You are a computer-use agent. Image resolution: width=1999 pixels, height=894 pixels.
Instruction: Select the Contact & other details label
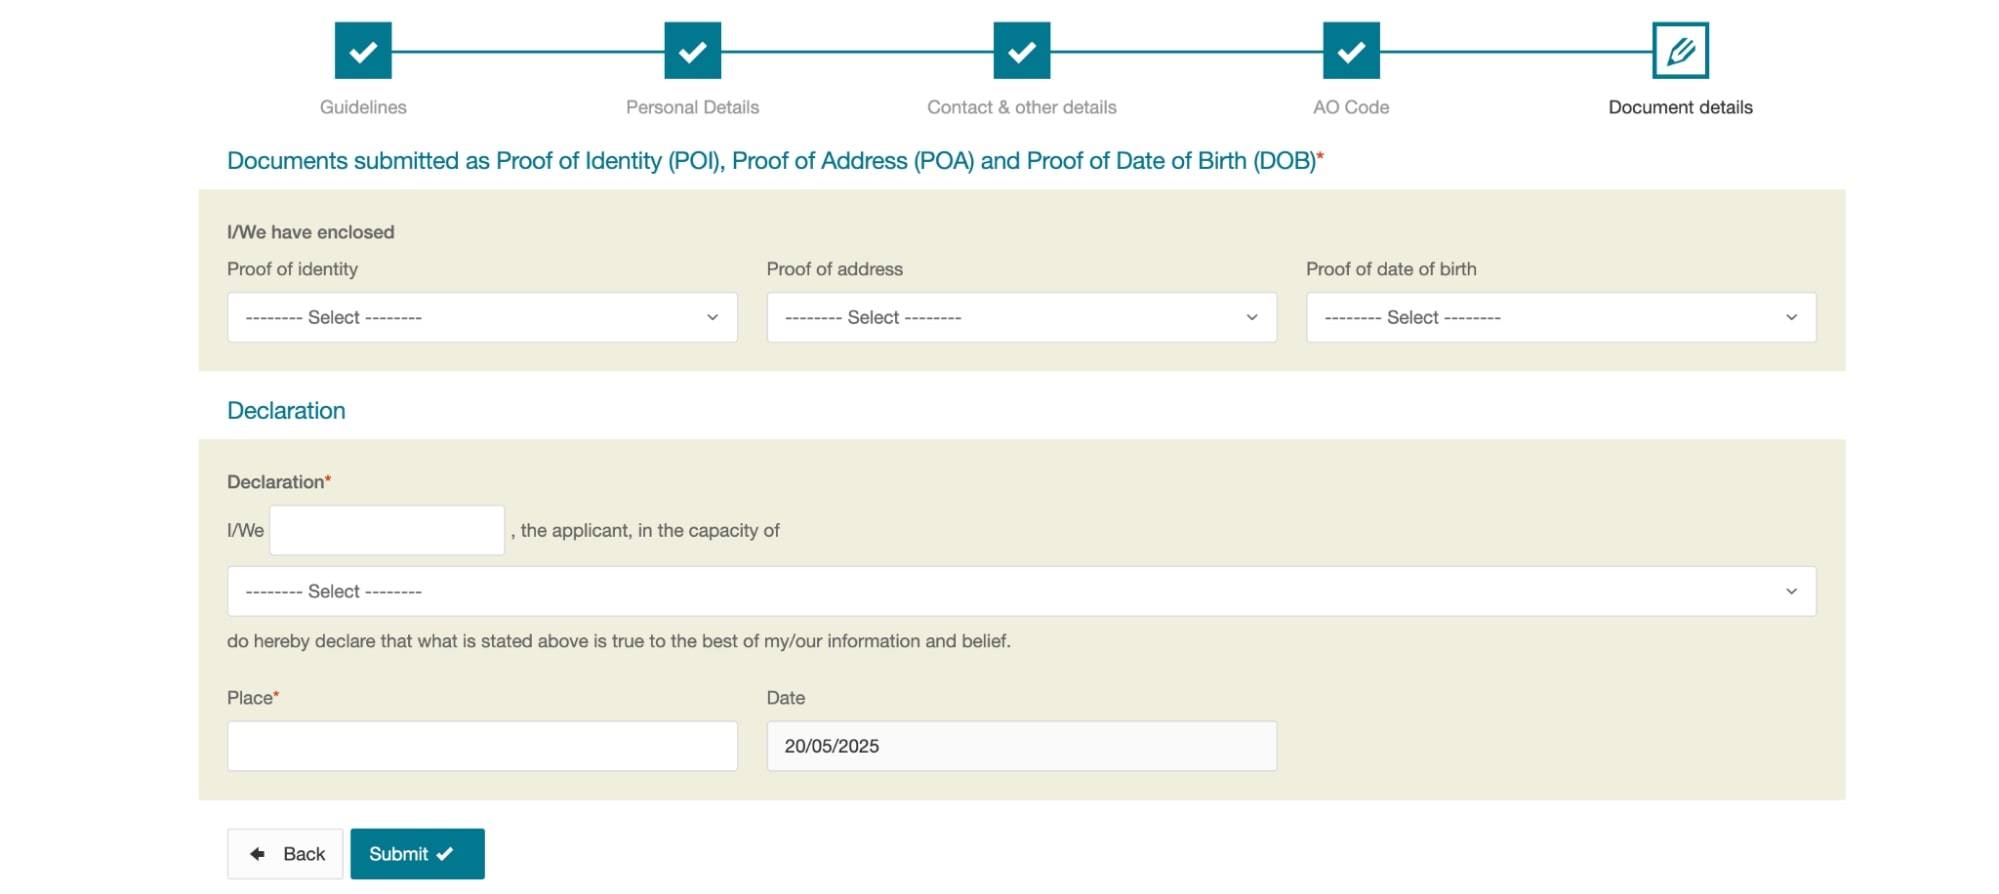(x=1021, y=107)
